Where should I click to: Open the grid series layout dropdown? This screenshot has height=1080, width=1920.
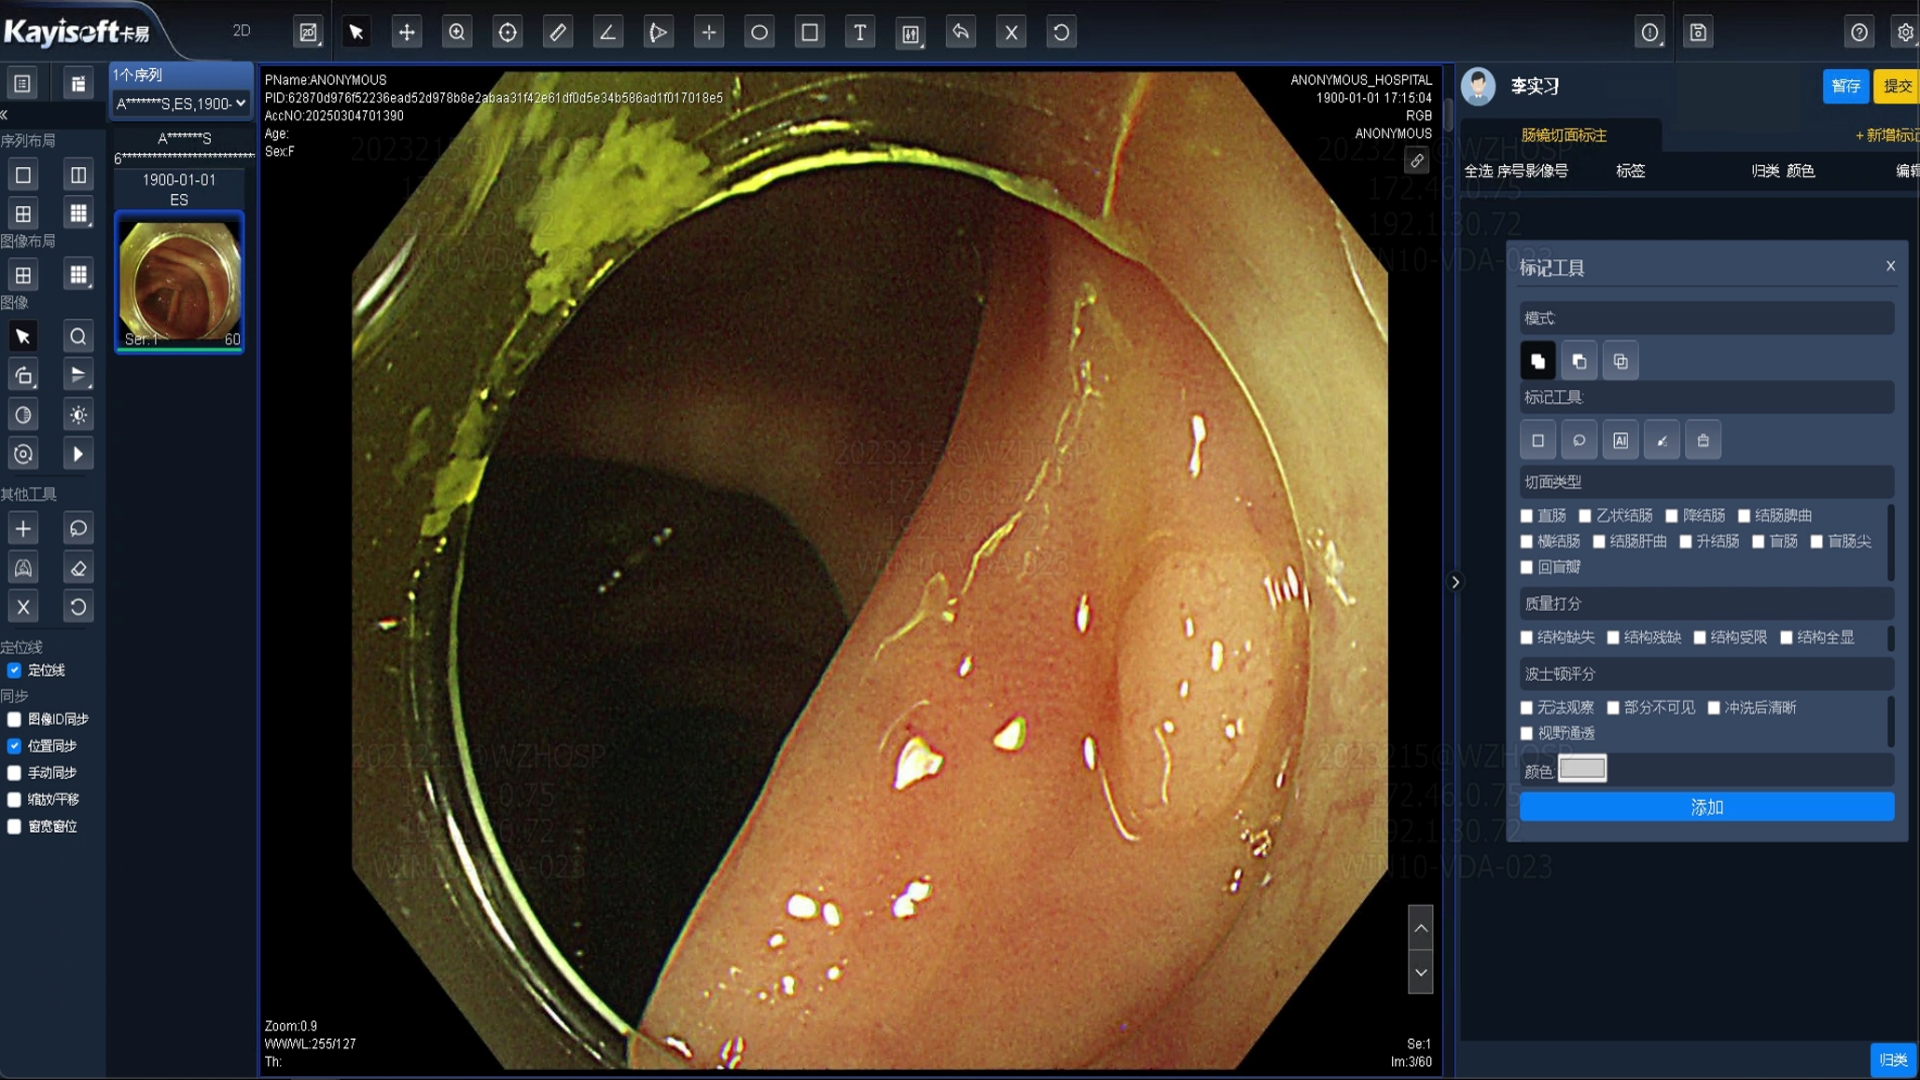click(78, 213)
